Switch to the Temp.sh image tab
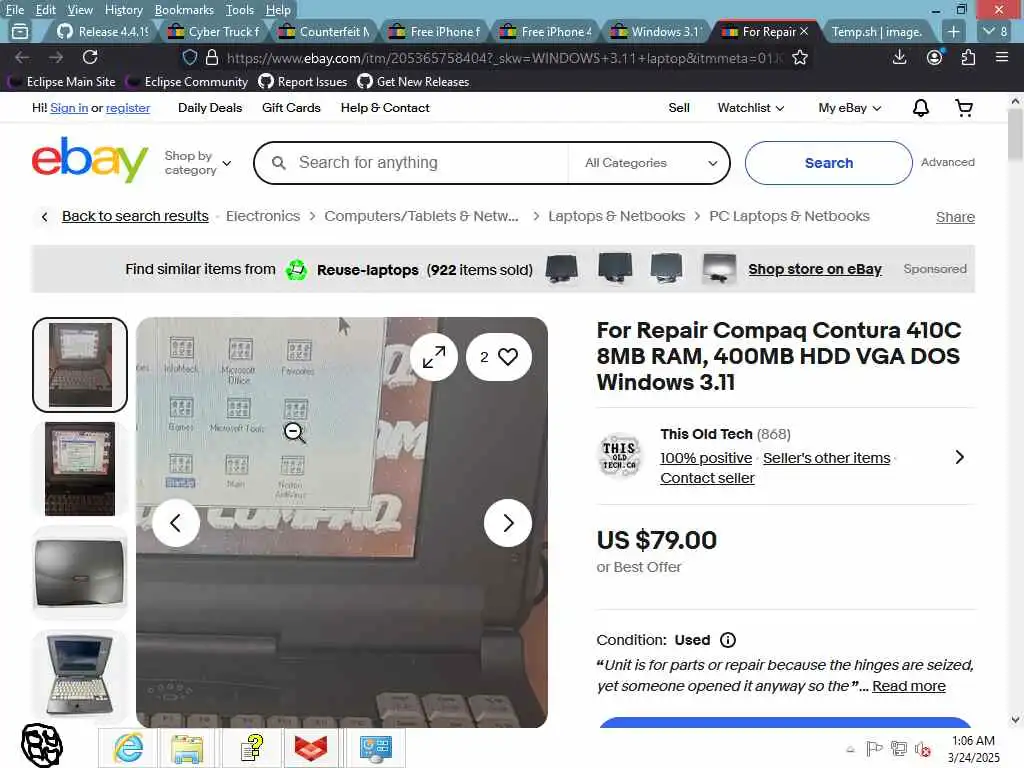Image resolution: width=1024 pixels, height=768 pixels. coord(877,31)
